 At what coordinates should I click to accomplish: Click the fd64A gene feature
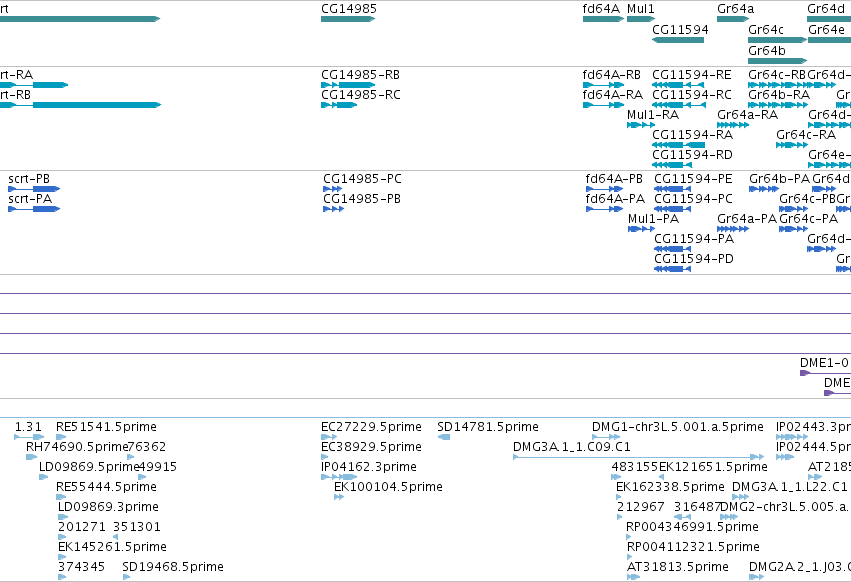coord(604,19)
